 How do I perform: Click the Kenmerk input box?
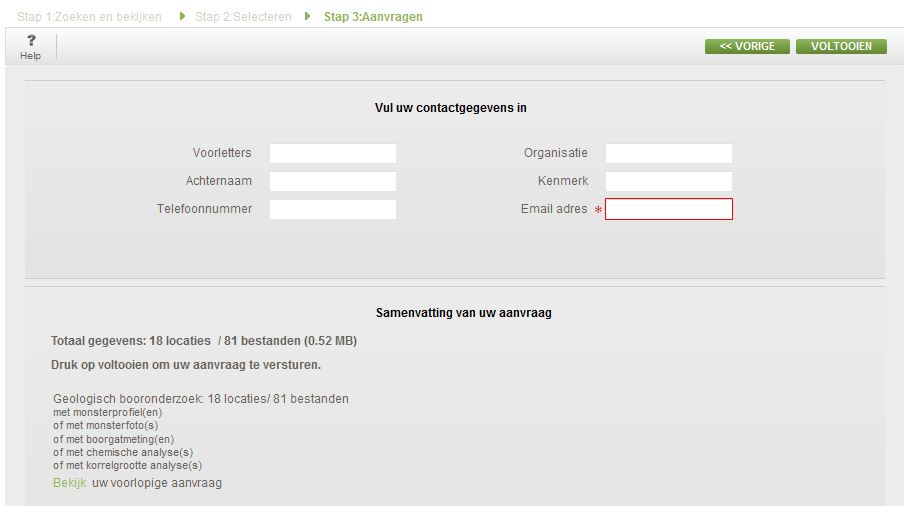[668, 181]
